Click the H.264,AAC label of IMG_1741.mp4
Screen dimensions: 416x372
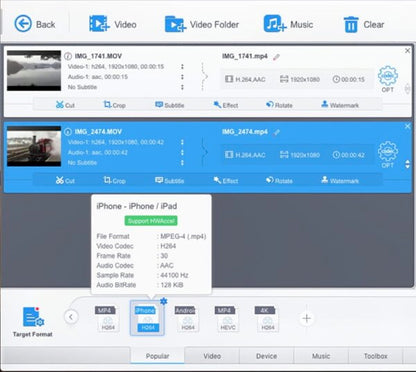245,79
